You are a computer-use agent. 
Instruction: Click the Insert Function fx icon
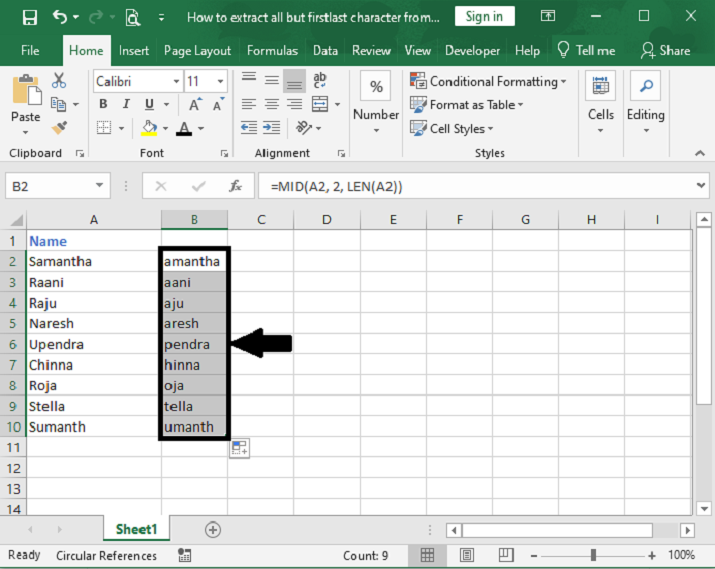[x=236, y=187]
